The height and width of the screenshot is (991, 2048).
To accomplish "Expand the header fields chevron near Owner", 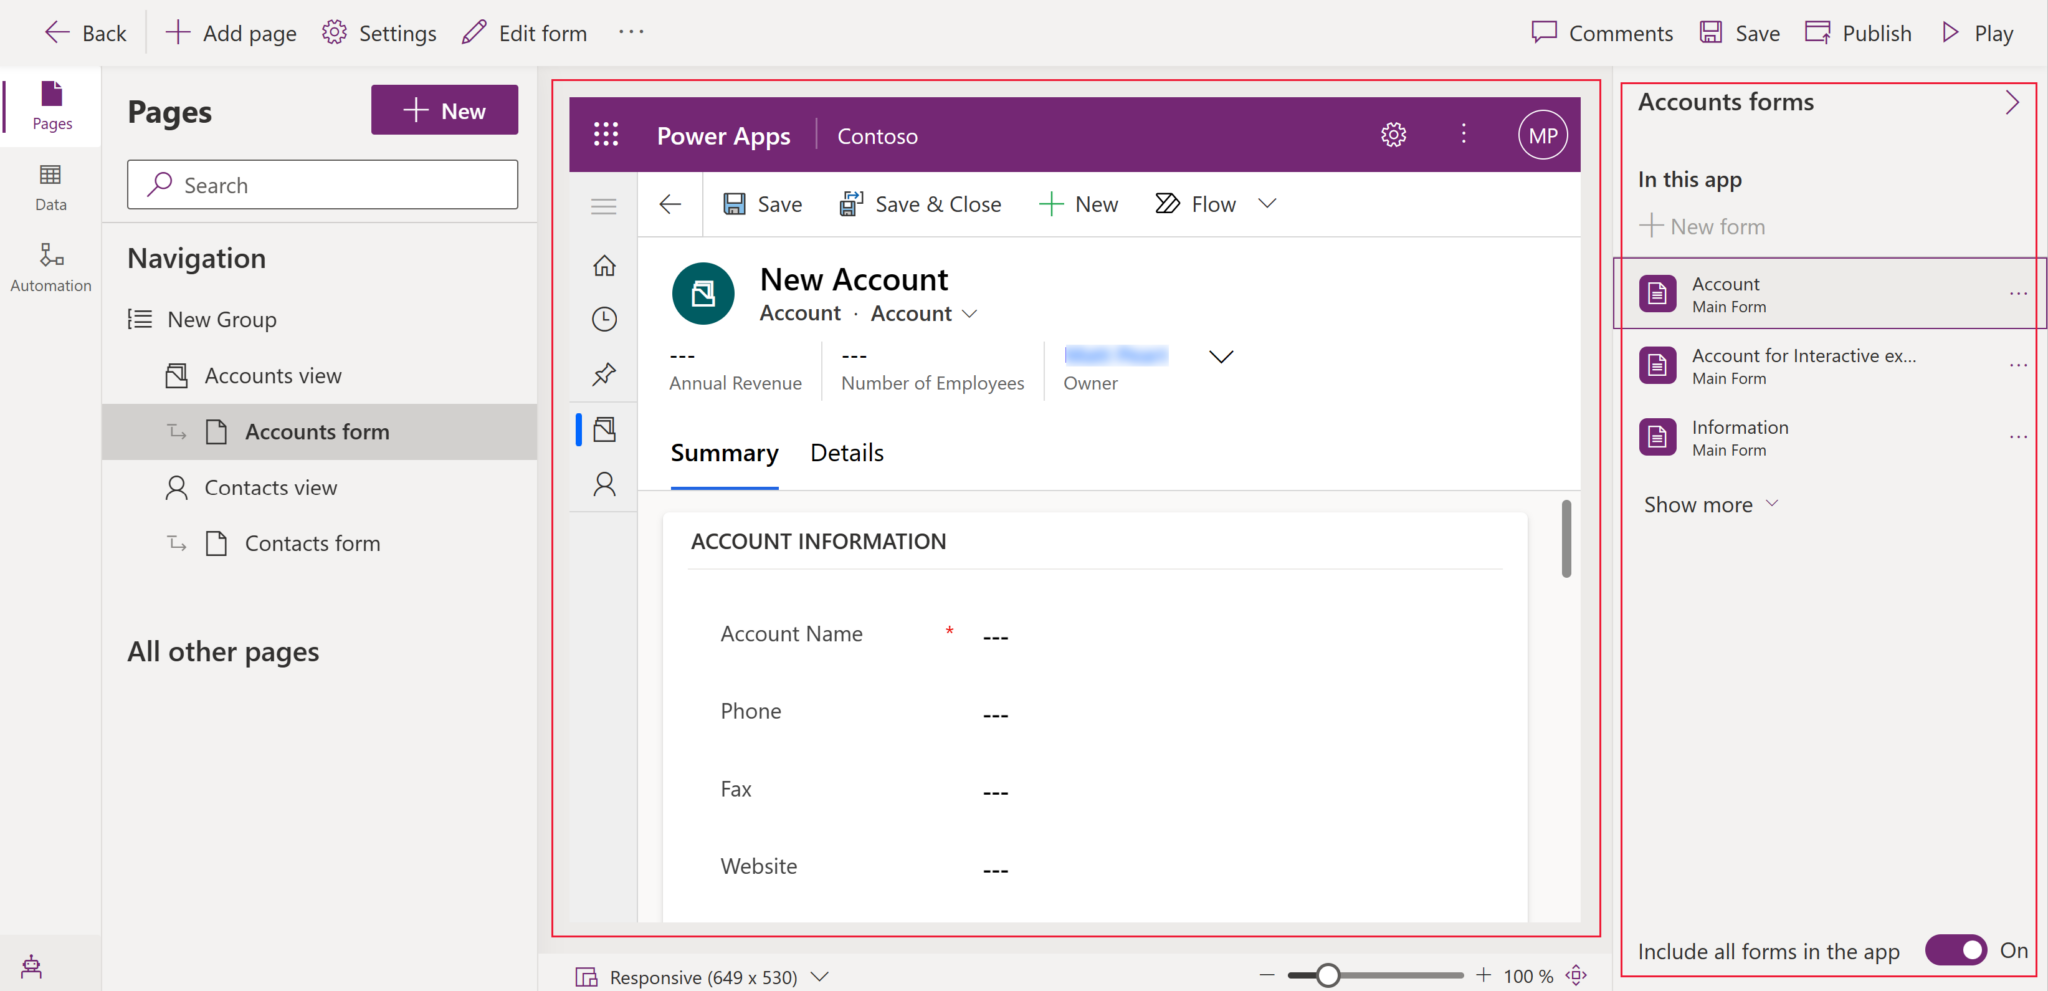I will tap(1221, 357).
